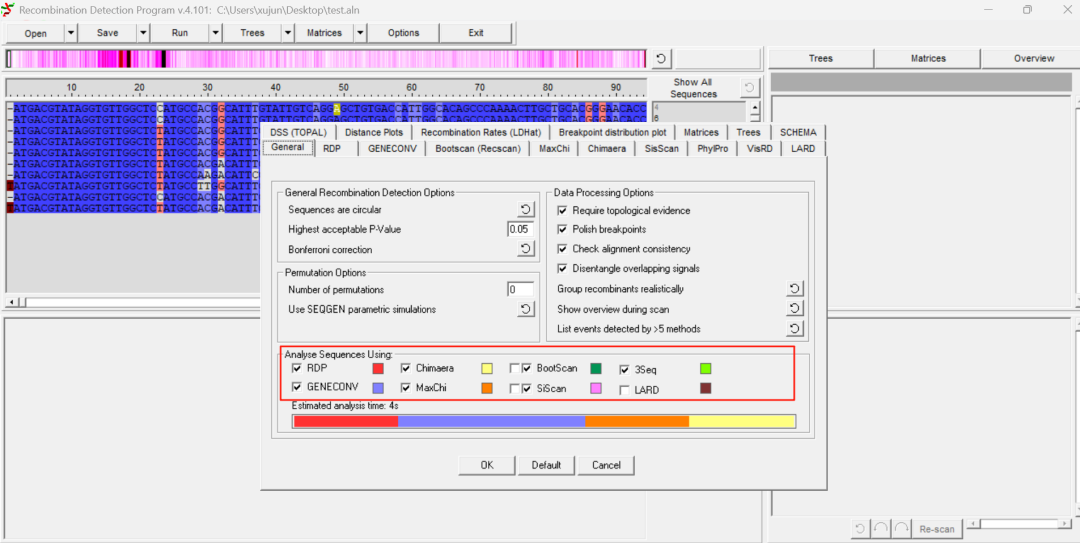Image resolution: width=1080 pixels, height=543 pixels.
Task: Click the Show All Sequences button
Action: click(x=694, y=88)
